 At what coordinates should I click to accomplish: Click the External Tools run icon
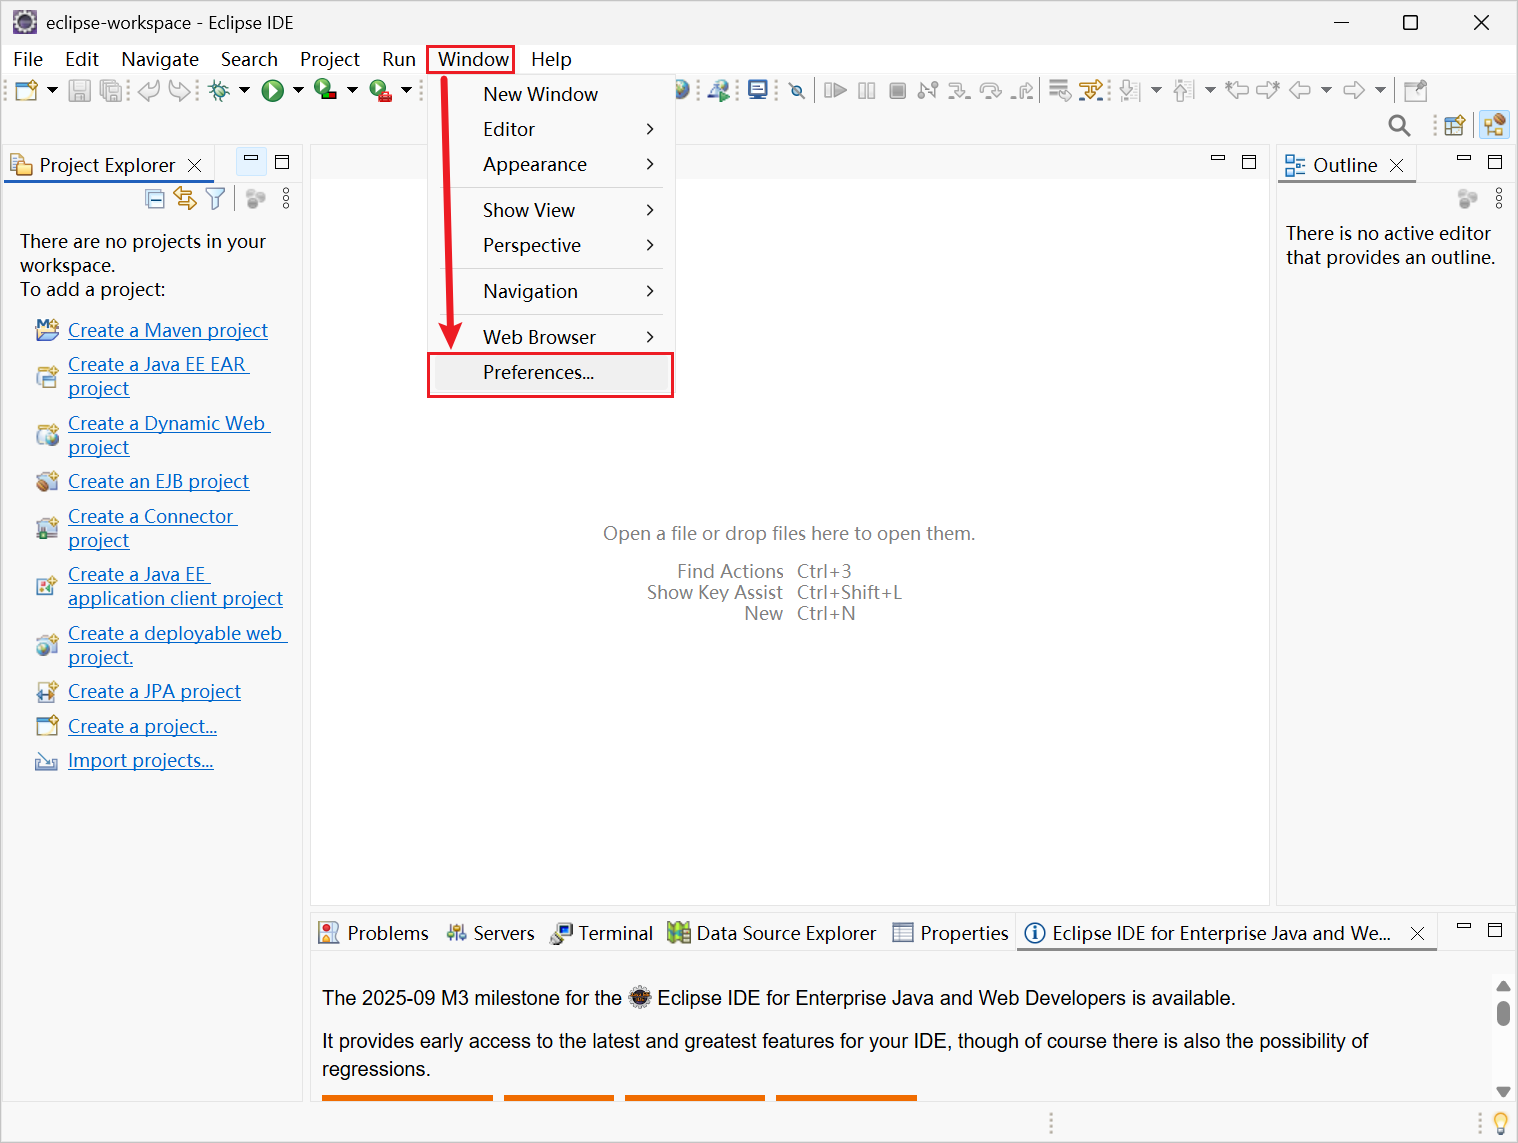tap(380, 91)
